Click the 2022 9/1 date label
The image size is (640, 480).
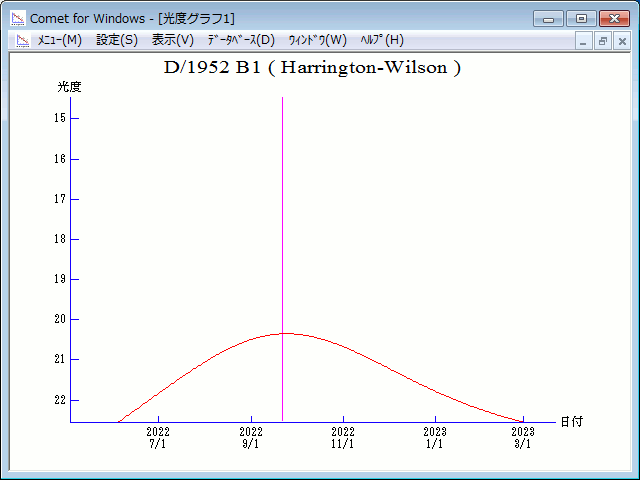tap(251, 438)
